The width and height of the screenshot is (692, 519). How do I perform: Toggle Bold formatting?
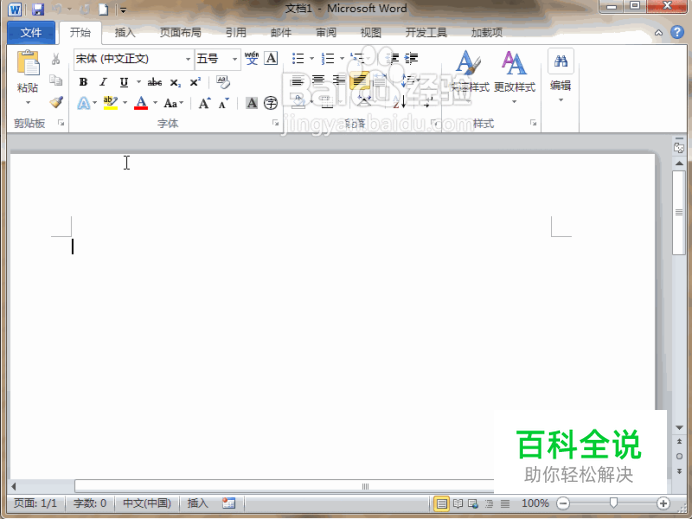(83, 82)
